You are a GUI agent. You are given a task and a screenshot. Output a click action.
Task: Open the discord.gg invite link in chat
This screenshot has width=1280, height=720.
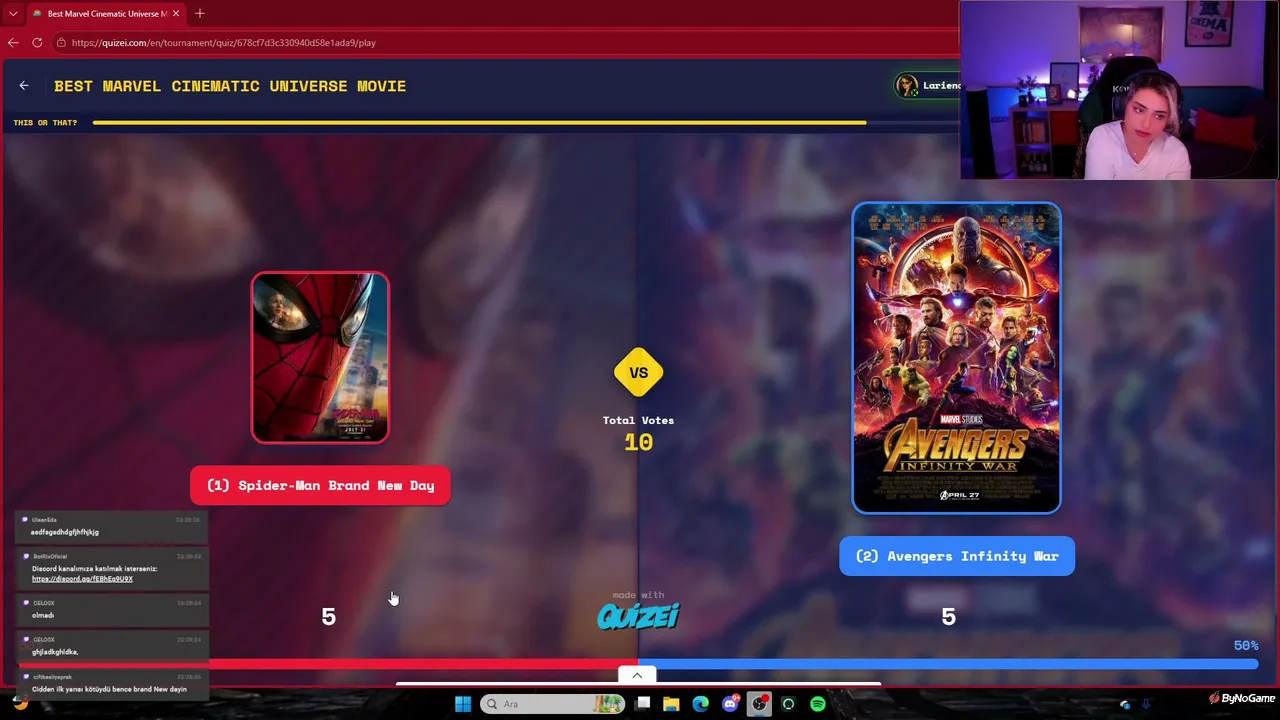tap(82, 579)
